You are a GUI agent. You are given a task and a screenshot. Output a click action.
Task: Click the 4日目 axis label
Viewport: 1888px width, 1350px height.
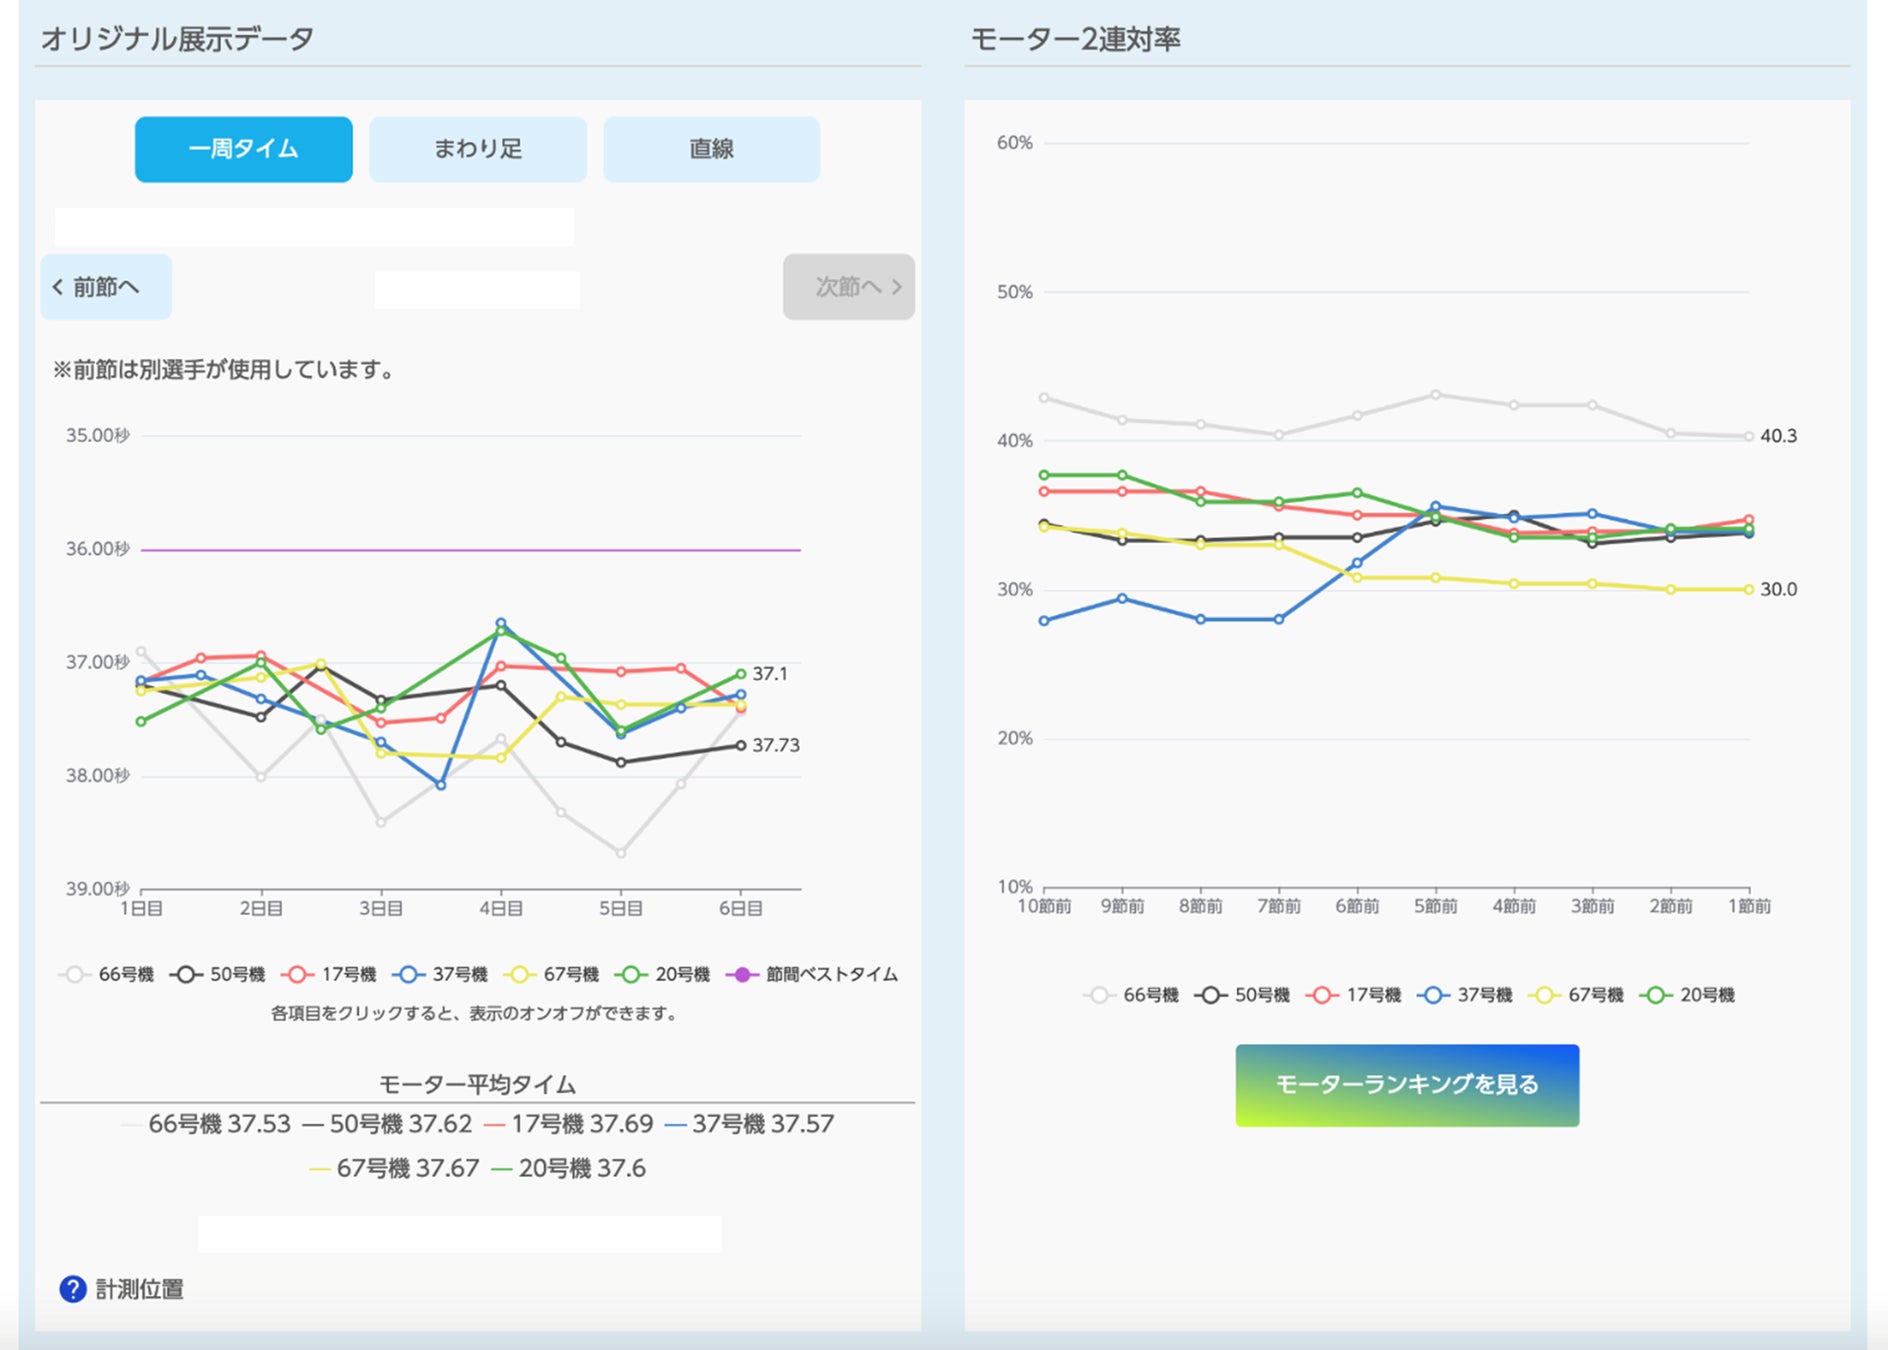point(501,908)
